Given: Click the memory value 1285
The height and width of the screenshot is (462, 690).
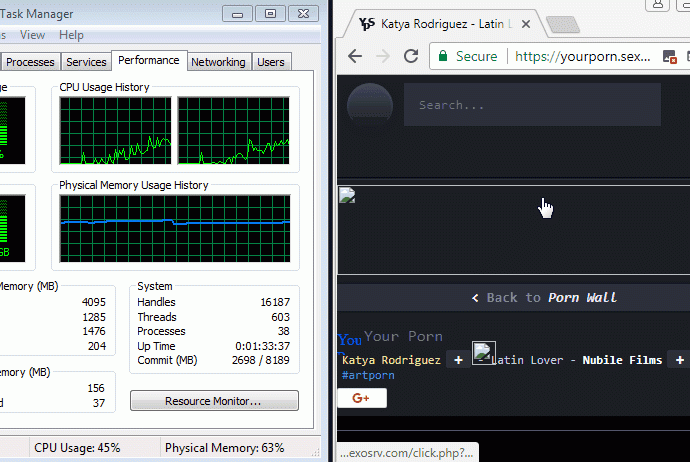Looking at the screenshot, I should click(94, 317).
